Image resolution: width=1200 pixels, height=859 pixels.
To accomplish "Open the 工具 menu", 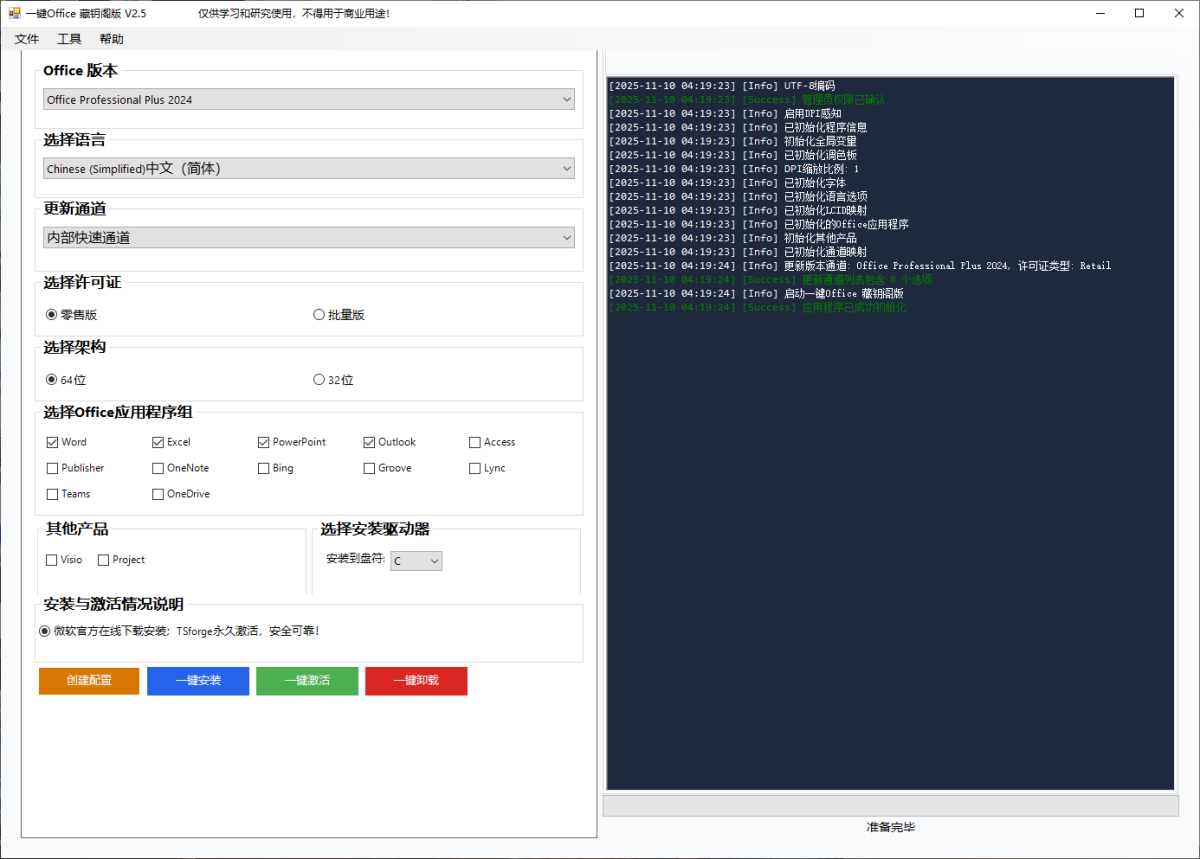I will click(x=69, y=38).
